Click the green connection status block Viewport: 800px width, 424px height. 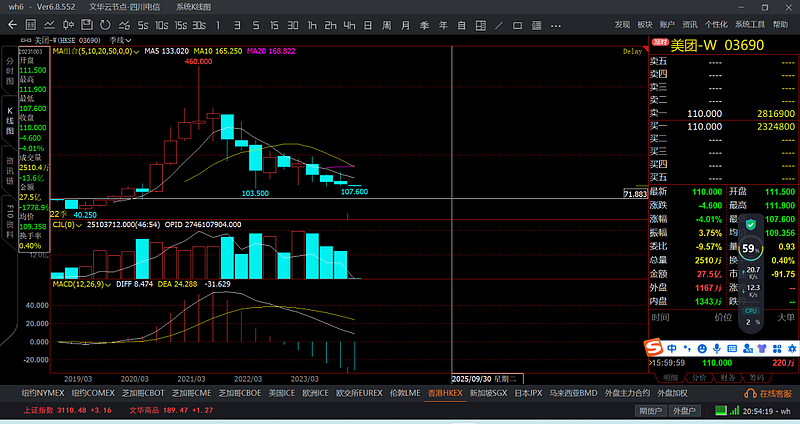click(720, 410)
